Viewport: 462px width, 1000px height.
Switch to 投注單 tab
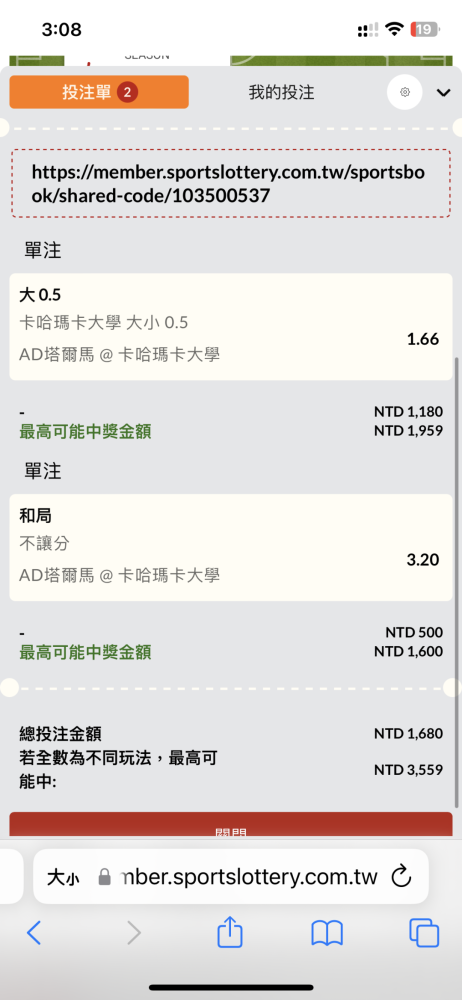click(x=99, y=92)
